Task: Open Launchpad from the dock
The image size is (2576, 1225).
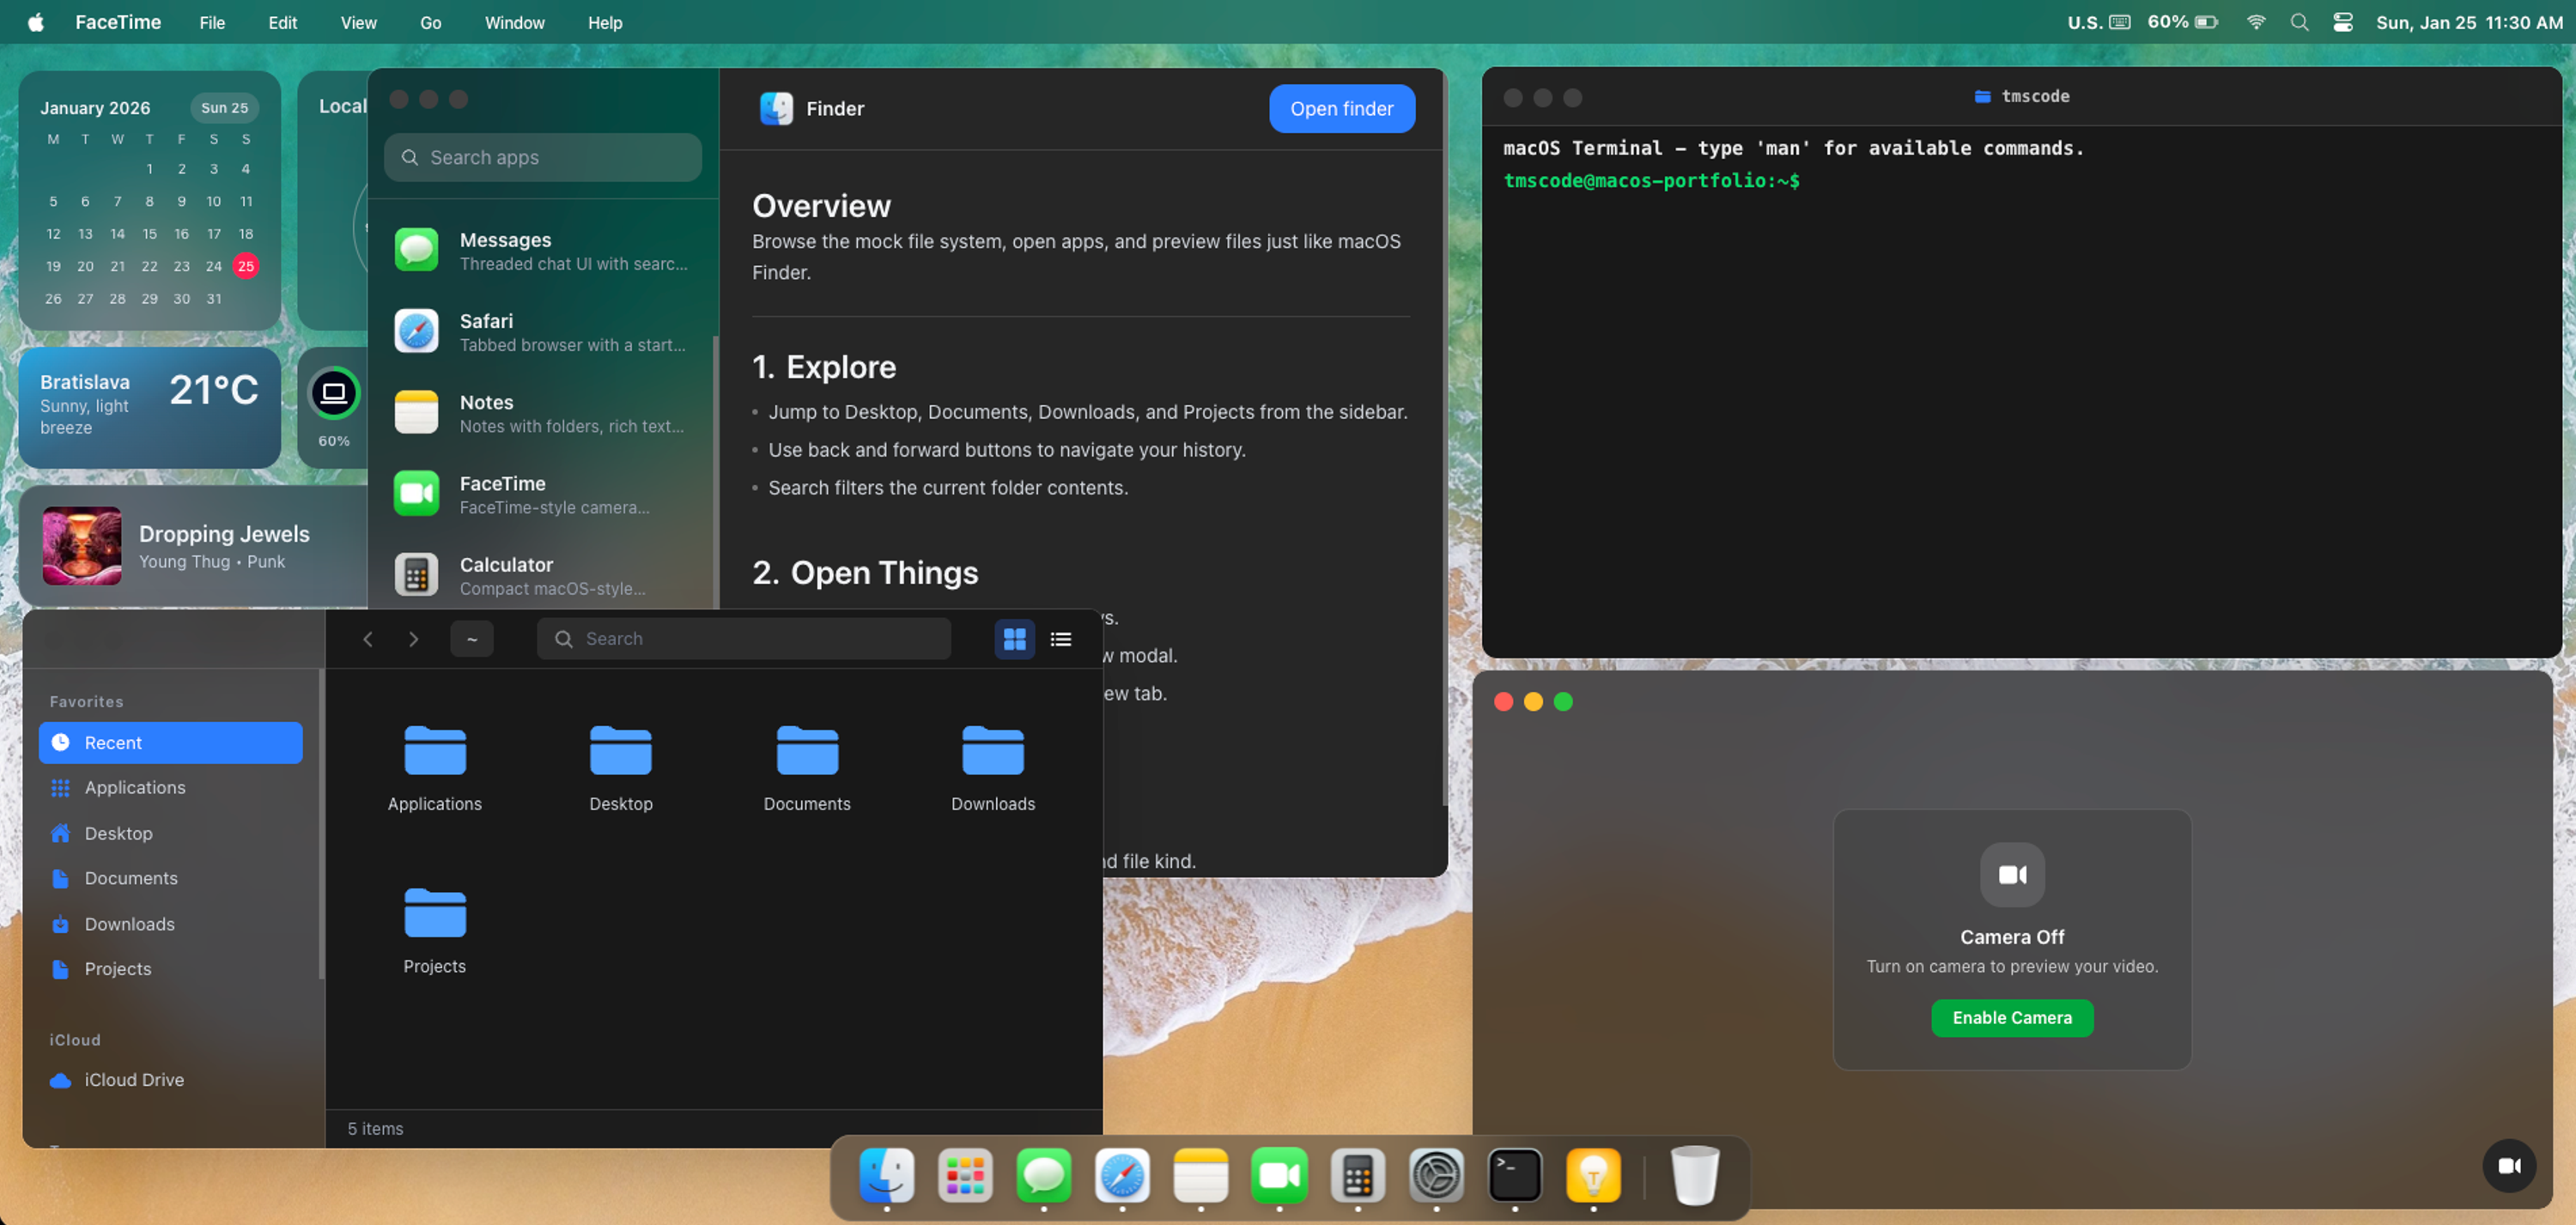Action: pos(965,1175)
